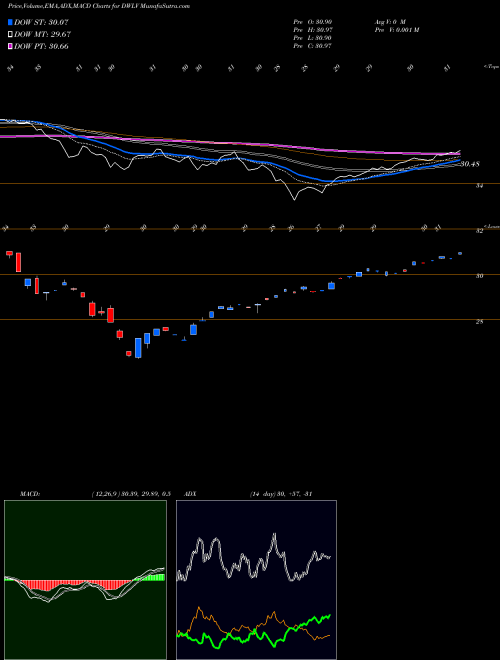Click the 'Pre C: 30.97' value
Screen dimensions: 500x660
tap(313, 46)
